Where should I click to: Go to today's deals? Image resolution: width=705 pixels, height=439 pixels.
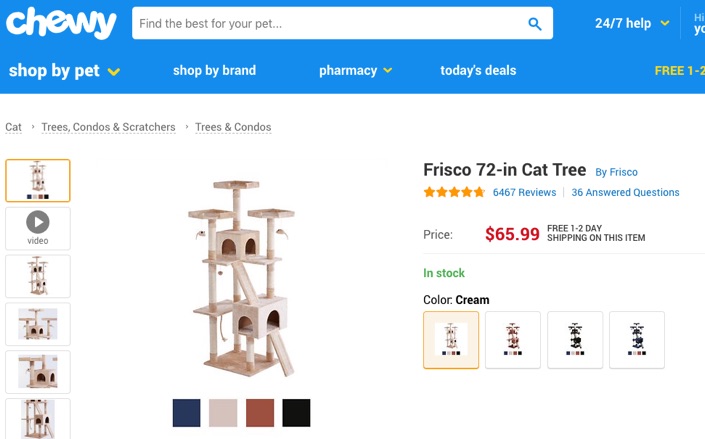click(x=478, y=71)
